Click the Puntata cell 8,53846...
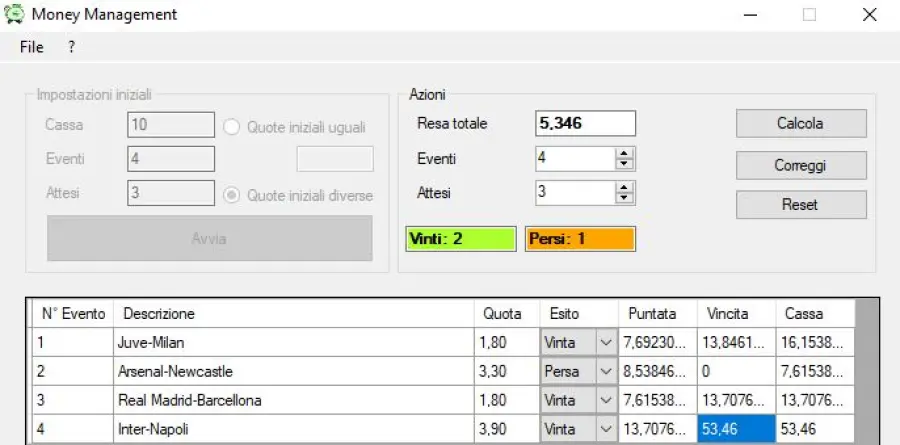This screenshot has width=900, height=445. 658,372
